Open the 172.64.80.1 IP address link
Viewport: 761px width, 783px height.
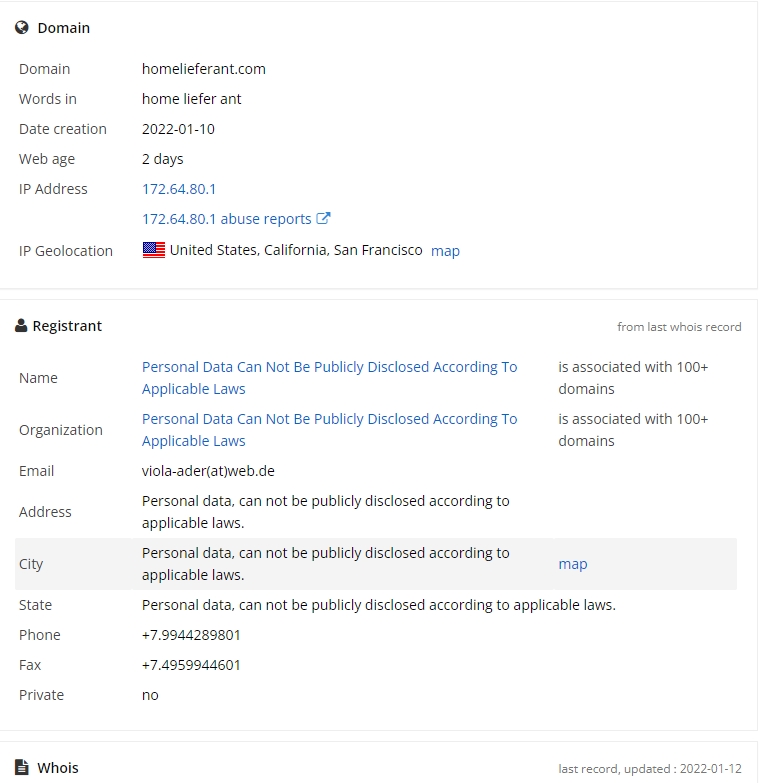coord(179,189)
